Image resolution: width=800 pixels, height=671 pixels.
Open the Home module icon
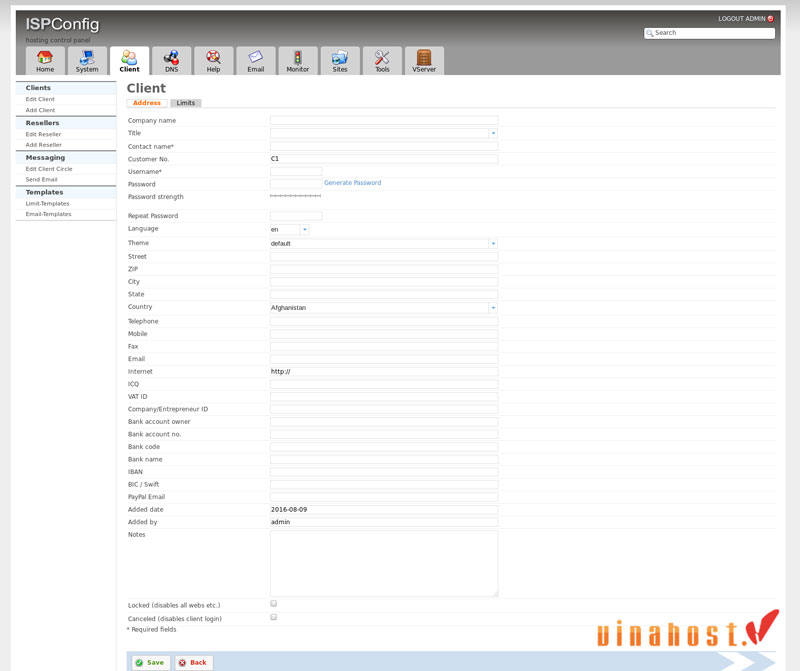tap(45, 57)
